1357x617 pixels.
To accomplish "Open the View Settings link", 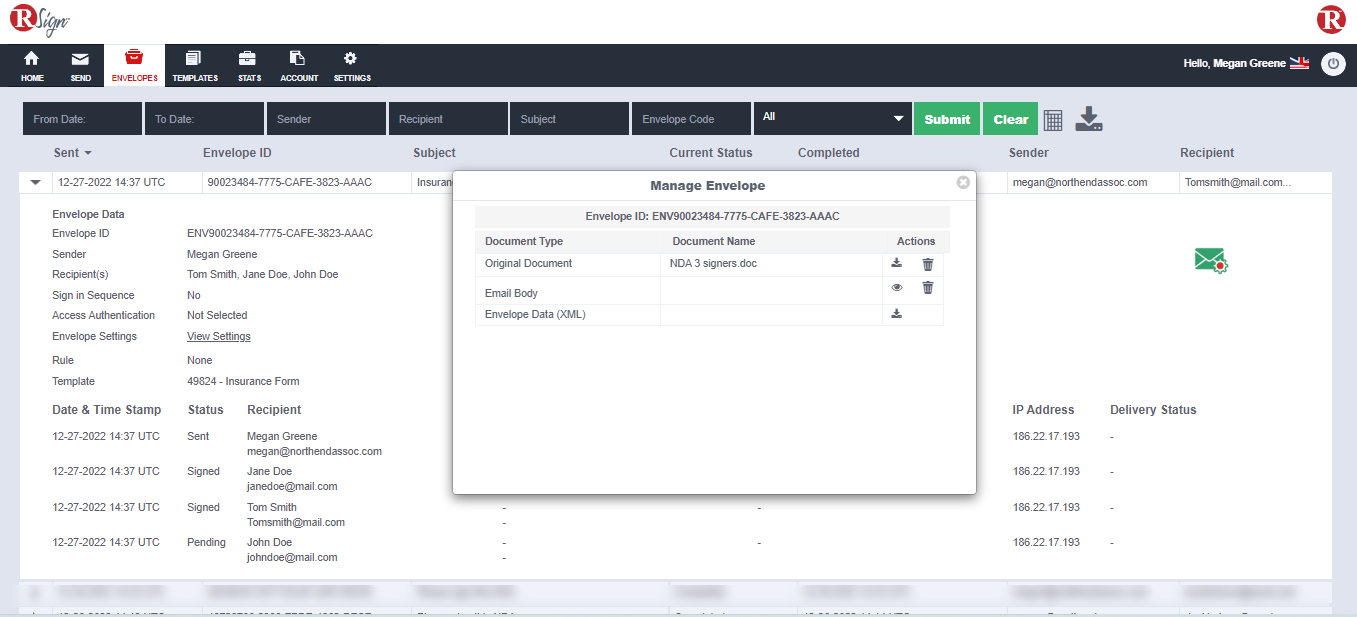I will (218, 336).
